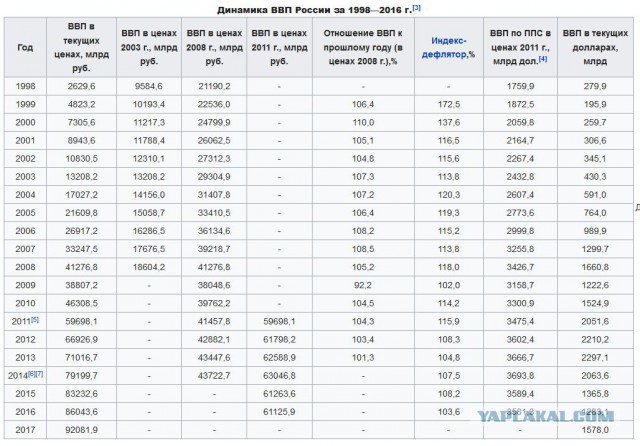The image size is (640, 446).
Task: Select the value 8943,6 cell
Action: coord(82,141)
